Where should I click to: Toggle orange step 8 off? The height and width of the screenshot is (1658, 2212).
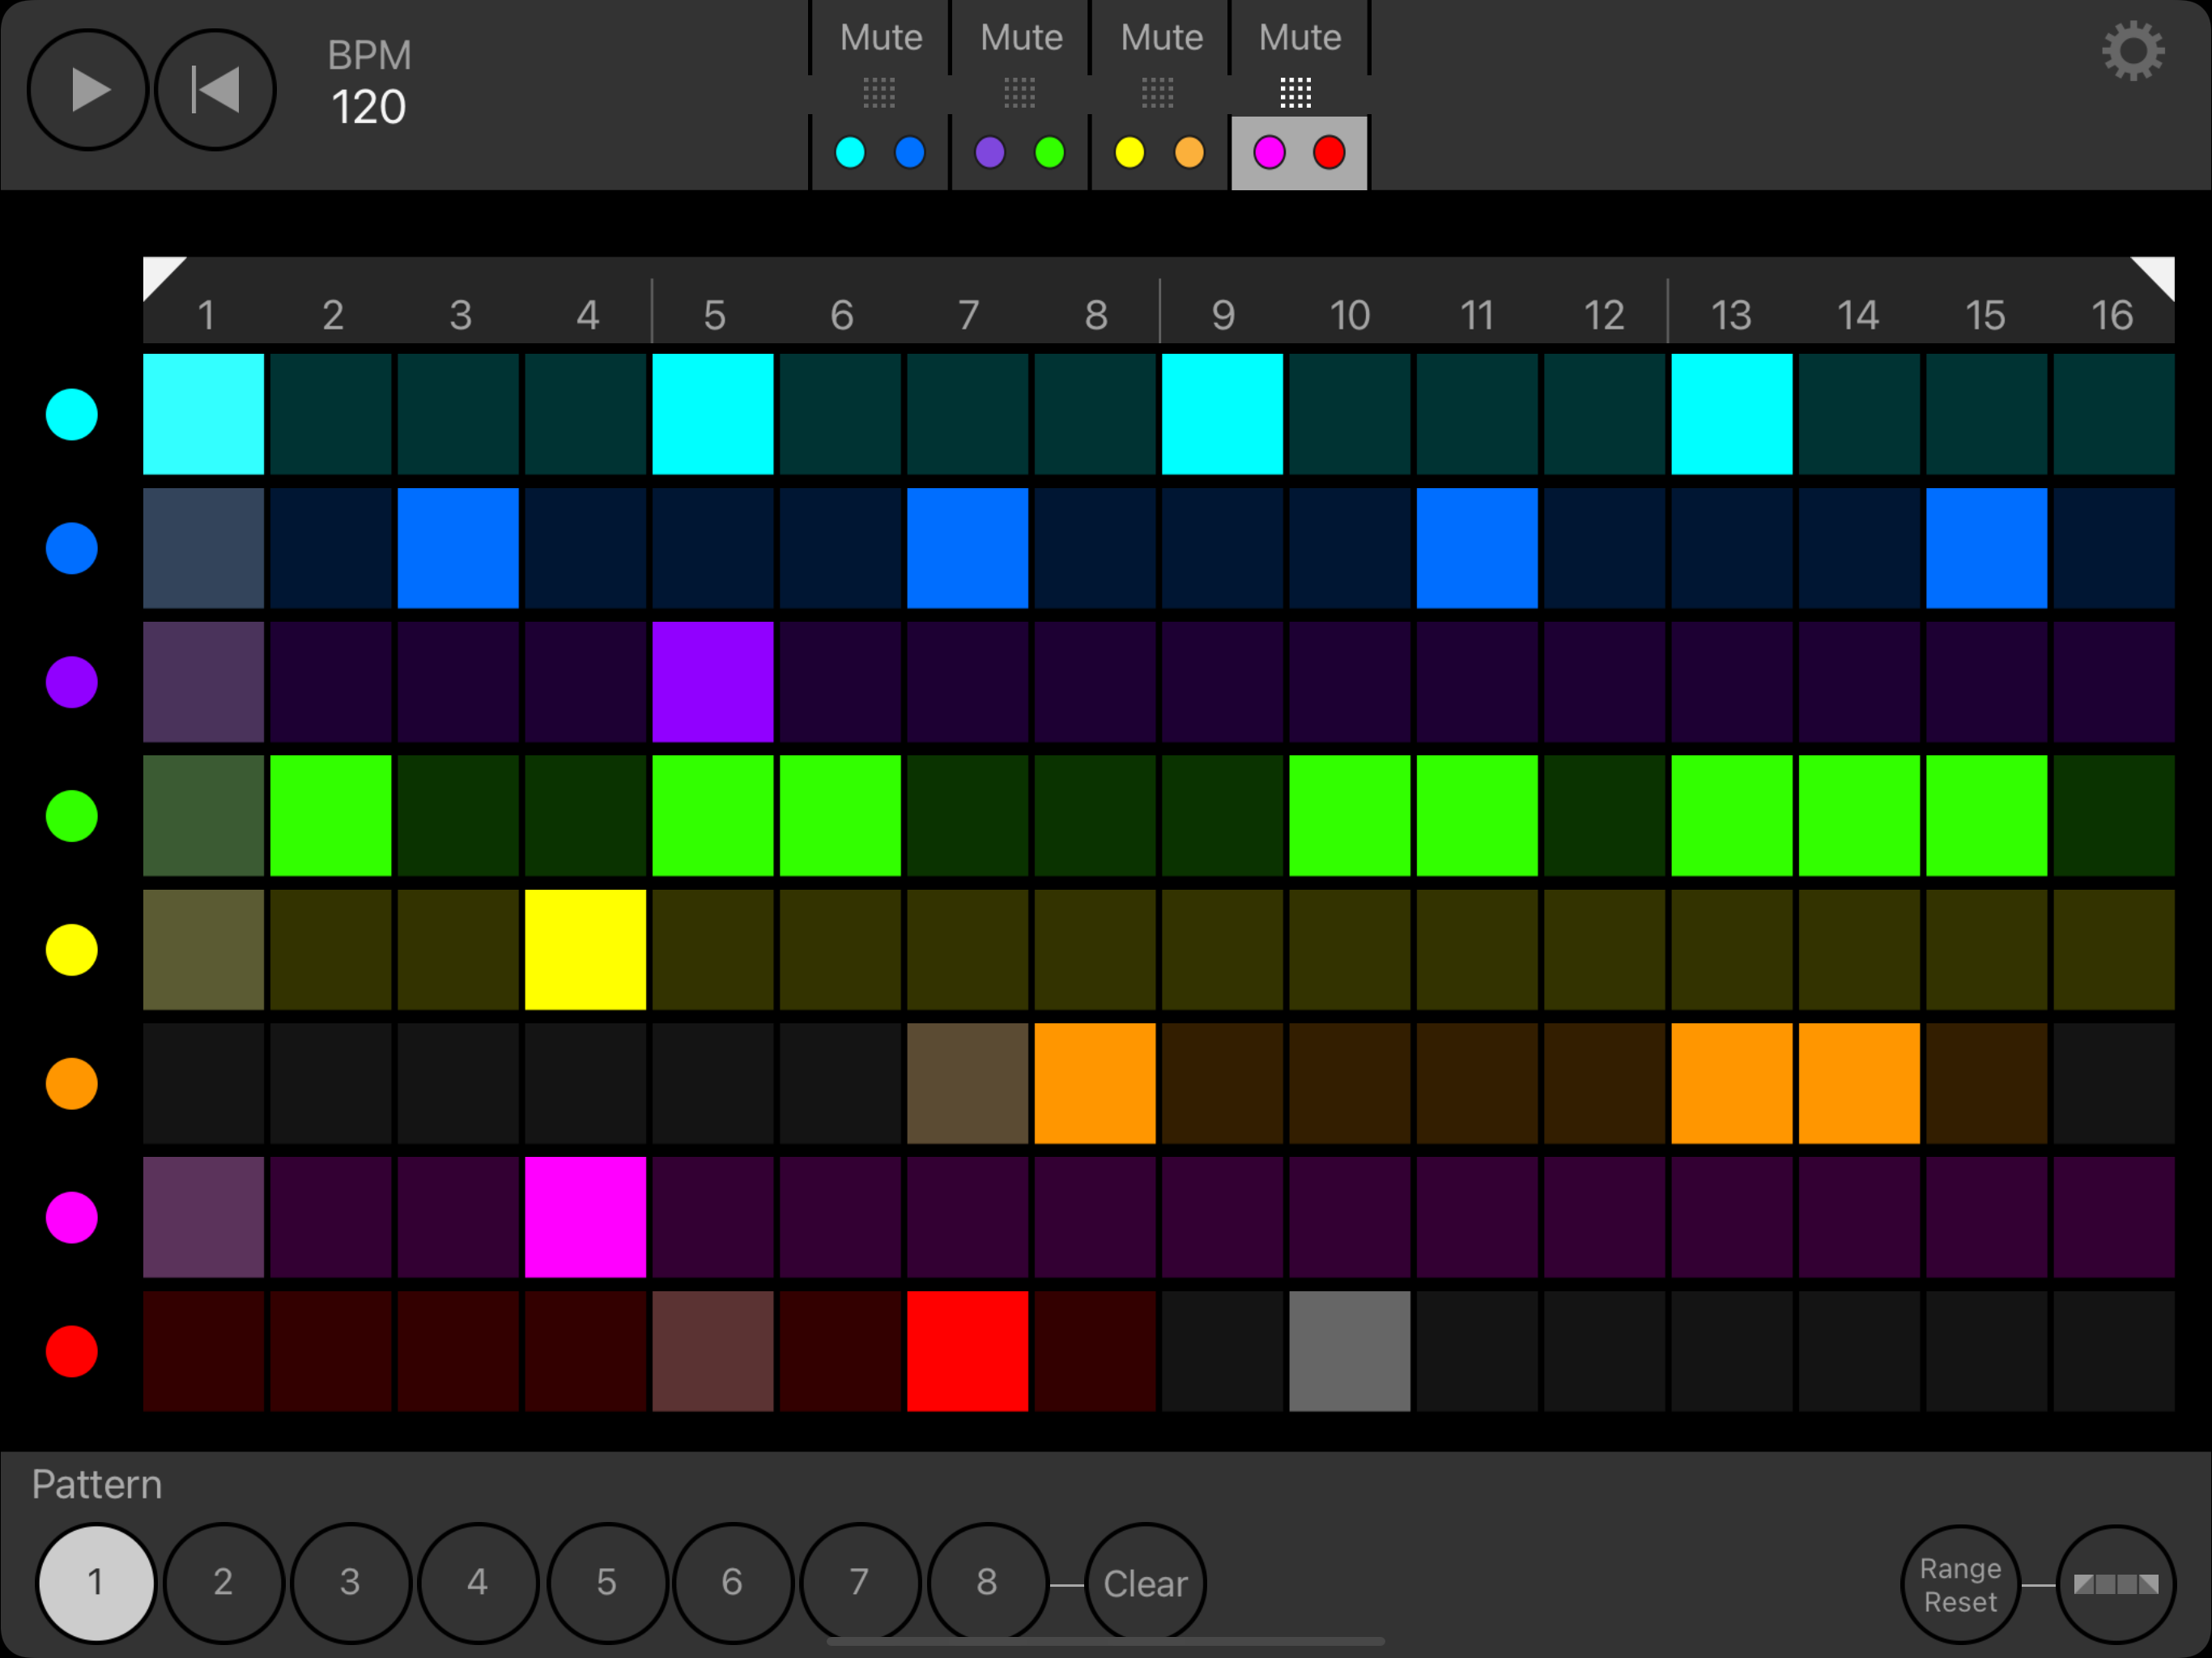click(1095, 1084)
